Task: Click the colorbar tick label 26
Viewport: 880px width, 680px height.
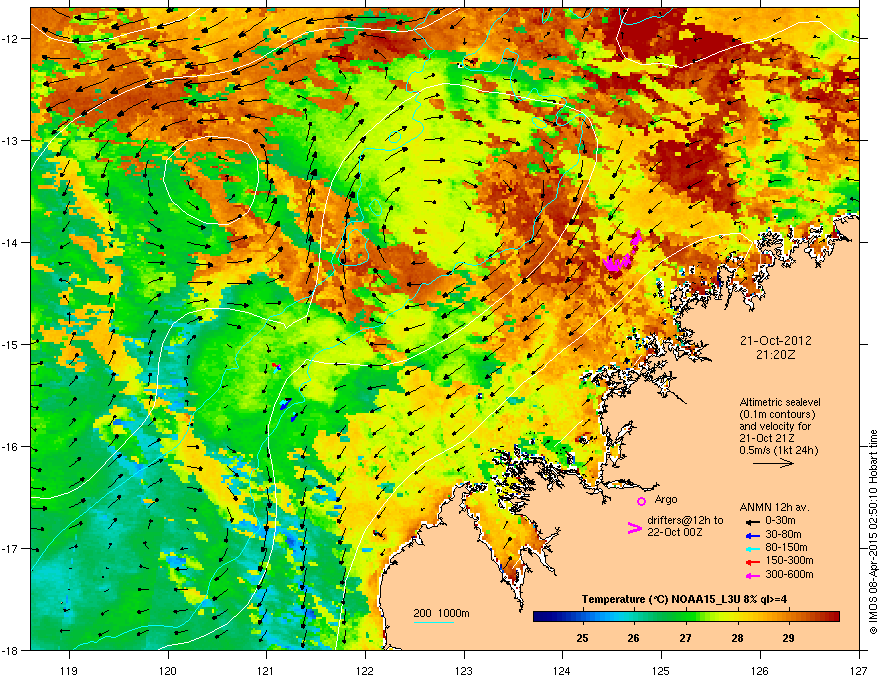Action: [634, 638]
